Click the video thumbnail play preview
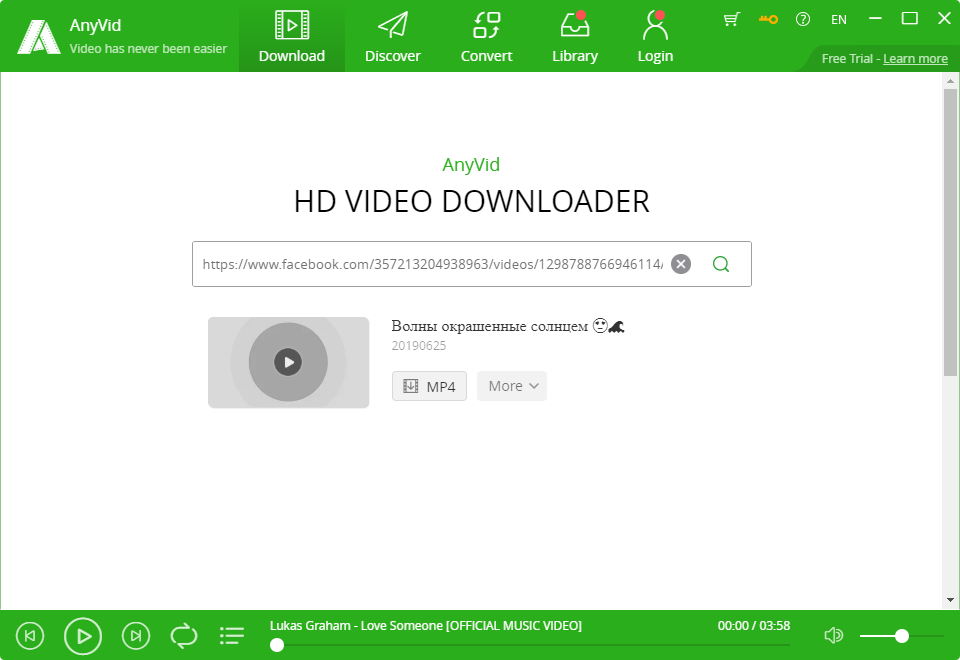 (288, 362)
